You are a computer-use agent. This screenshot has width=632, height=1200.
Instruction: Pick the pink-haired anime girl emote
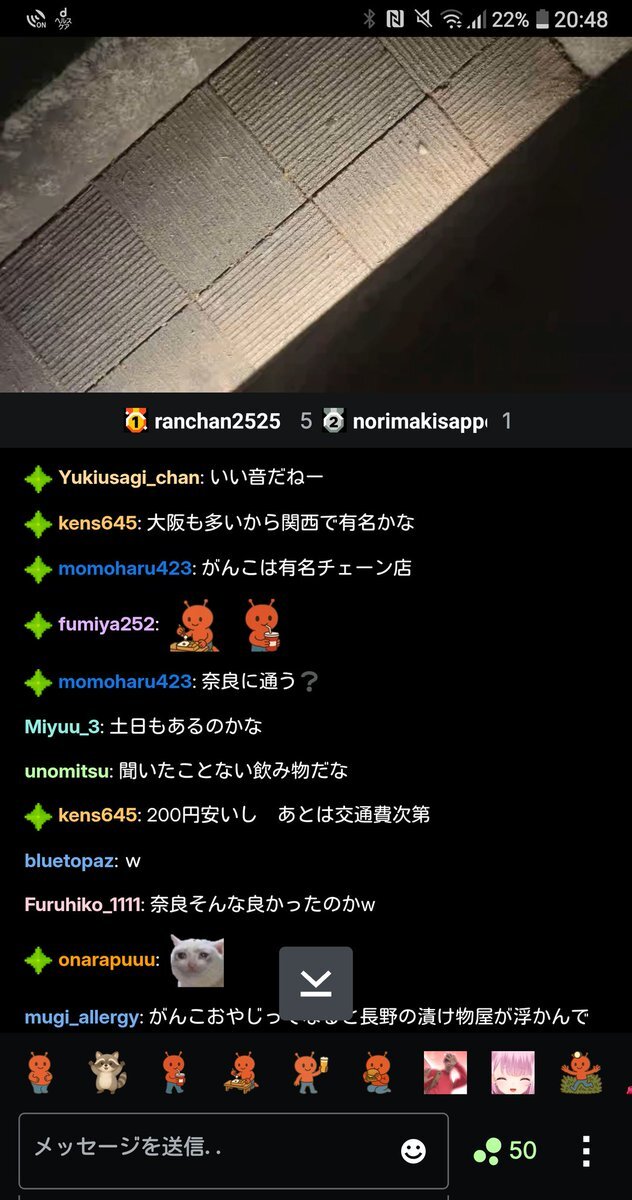(x=512, y=1072)
